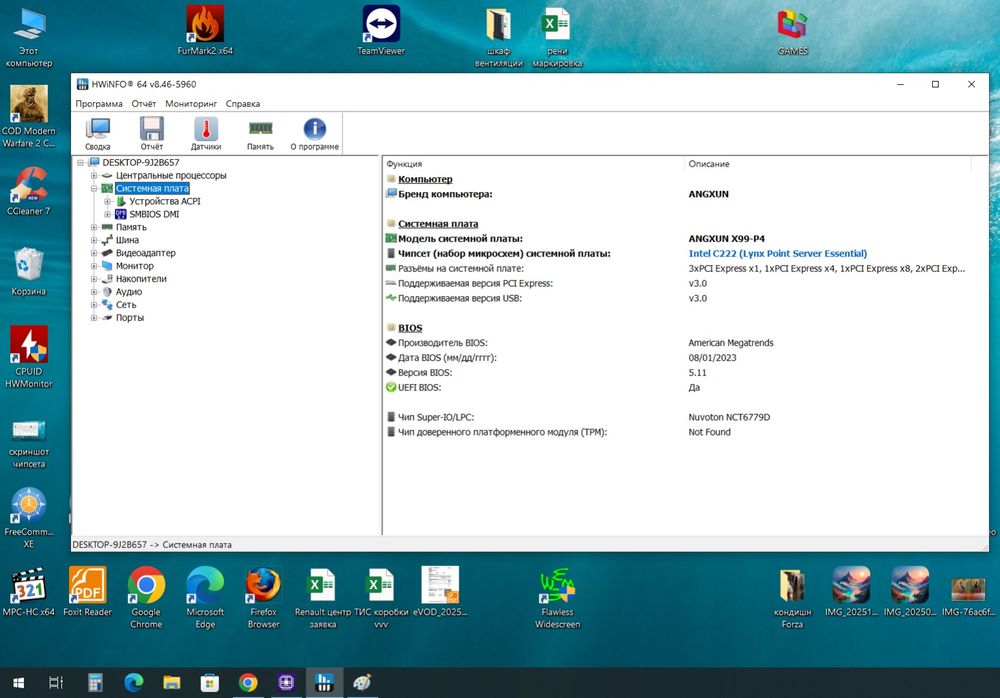This screenshot has width=1000, height=698.
Task: Open File Explorer from the taskbar
Action: [172, 683]
